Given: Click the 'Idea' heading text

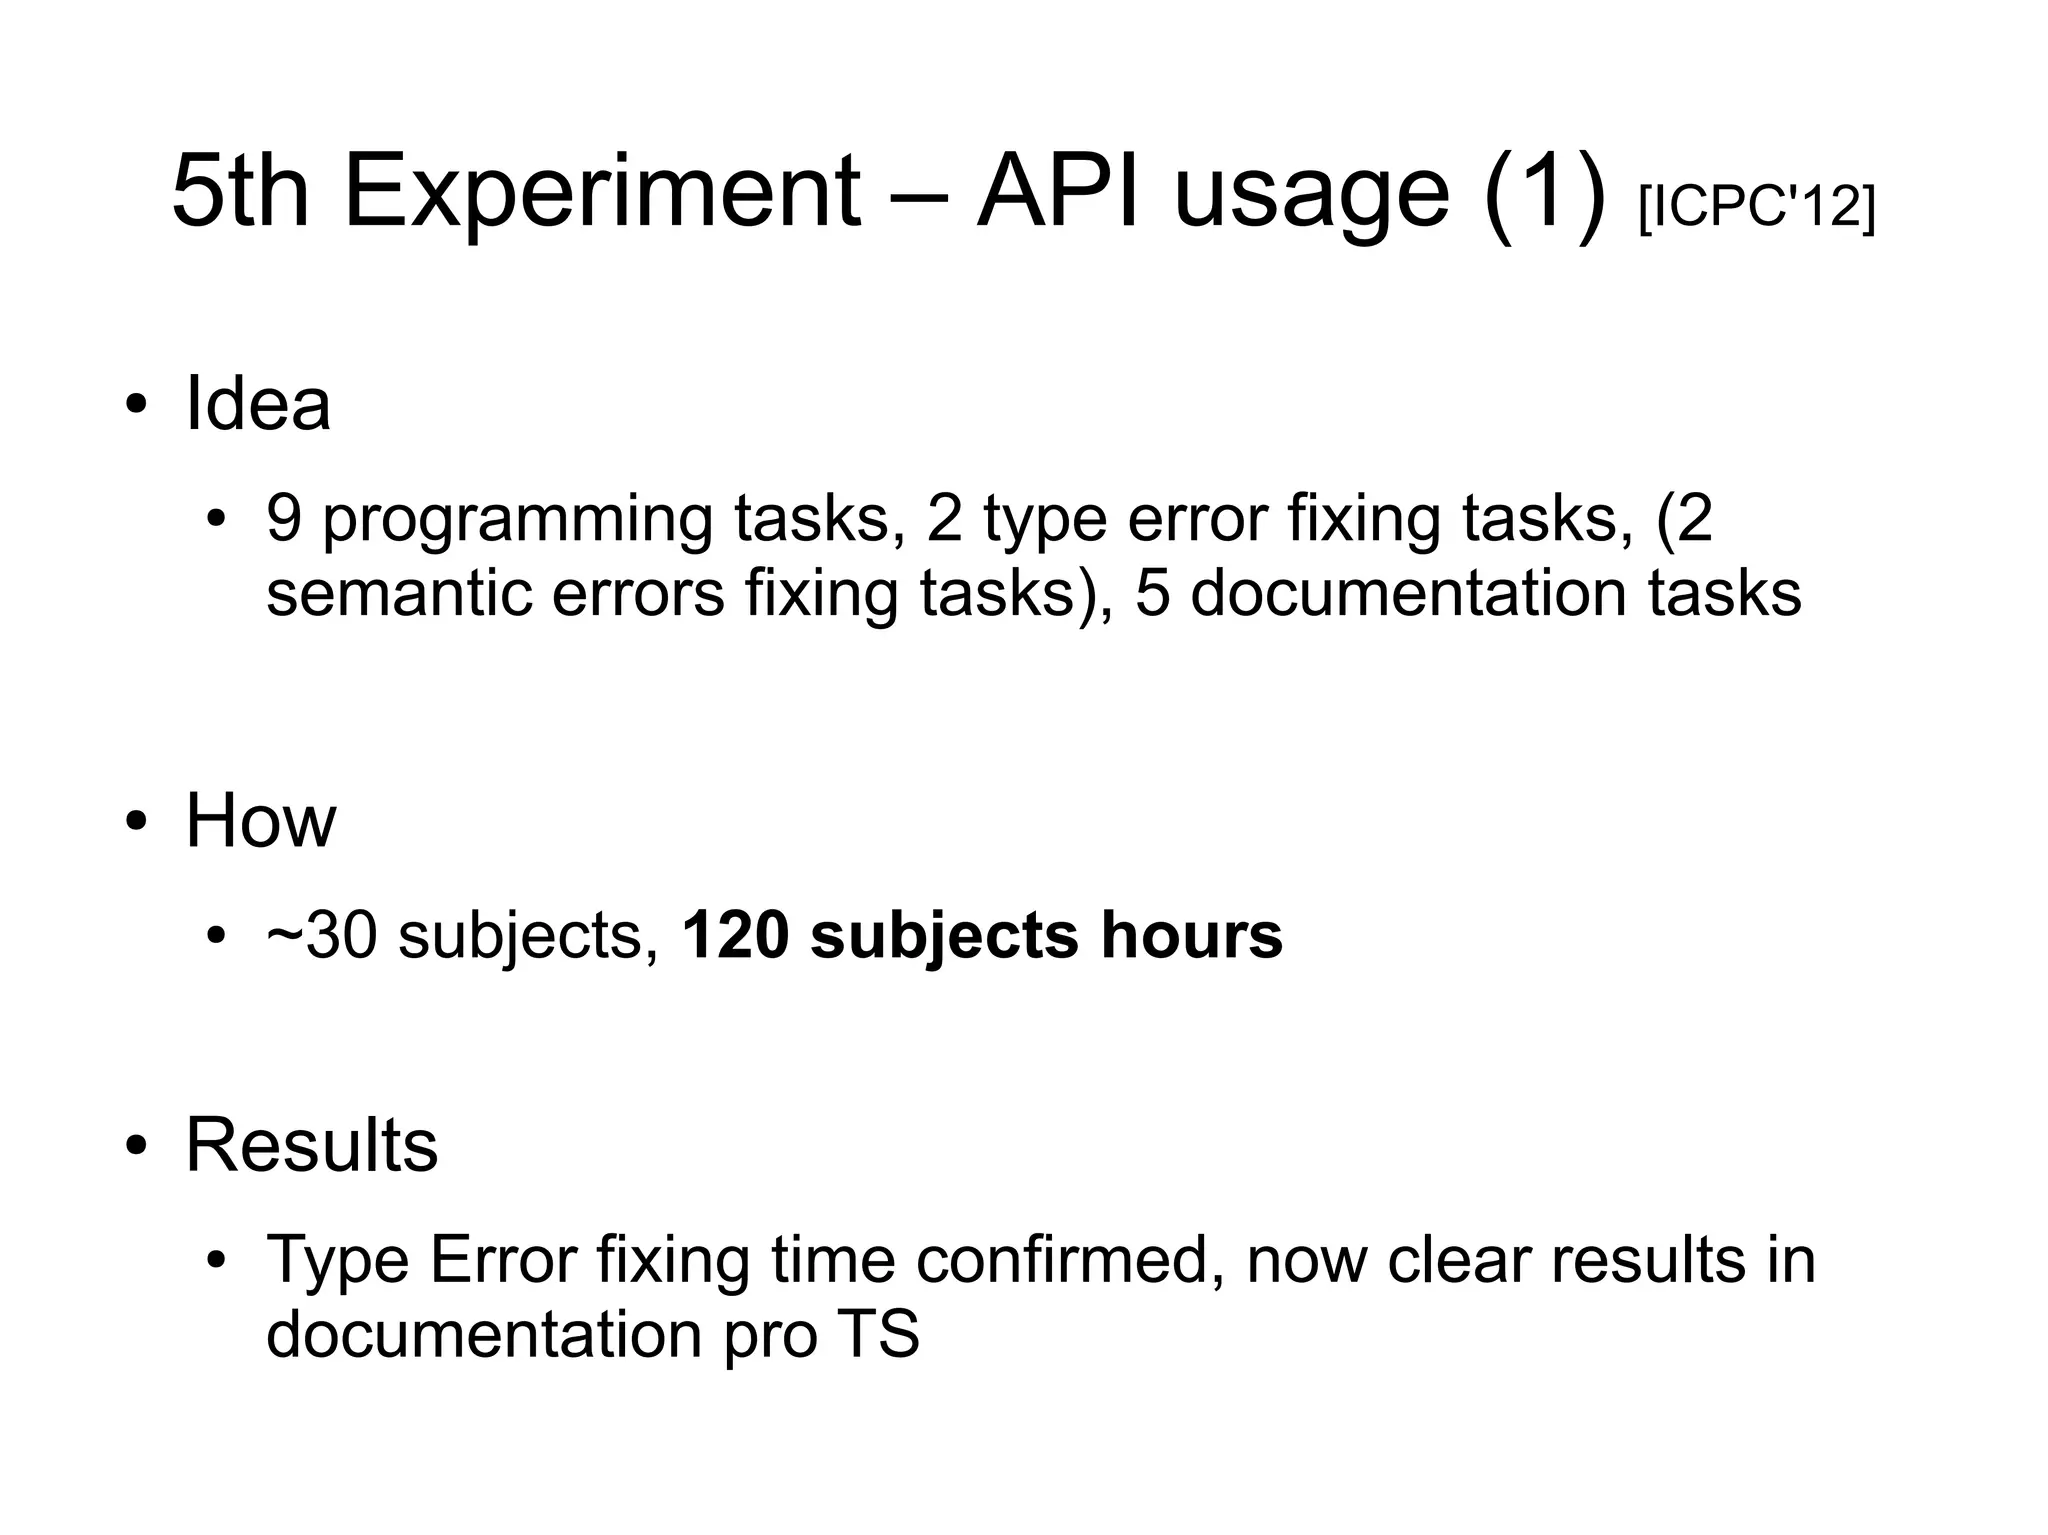Looking at the screenshot, I should pos(258,404).
